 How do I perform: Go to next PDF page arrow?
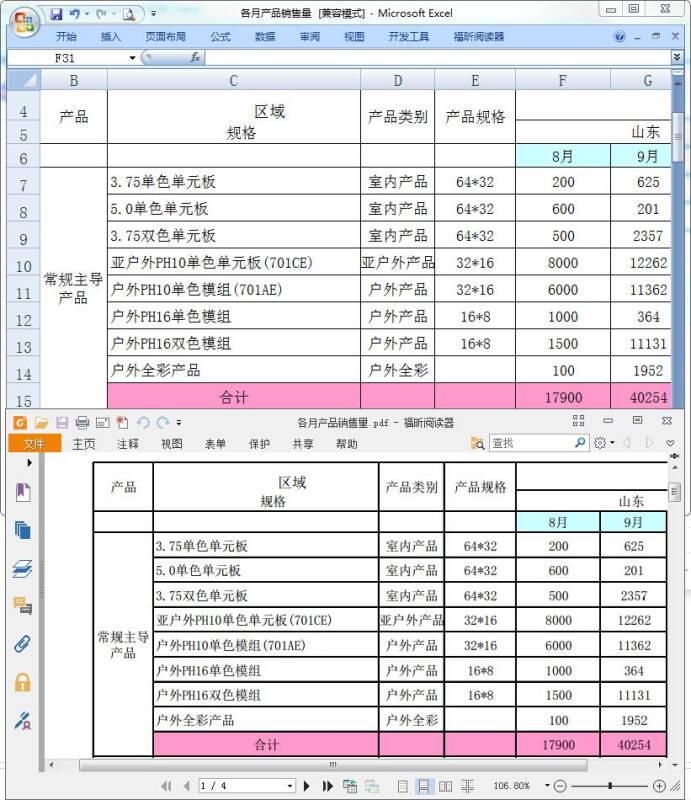coord(307,786)
